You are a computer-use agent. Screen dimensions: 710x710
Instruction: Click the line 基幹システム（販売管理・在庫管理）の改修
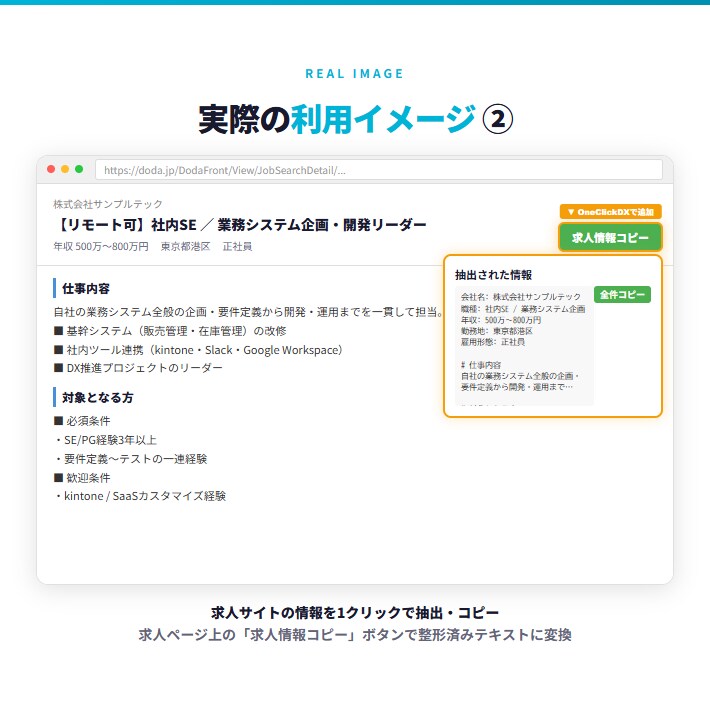(170, 331)
